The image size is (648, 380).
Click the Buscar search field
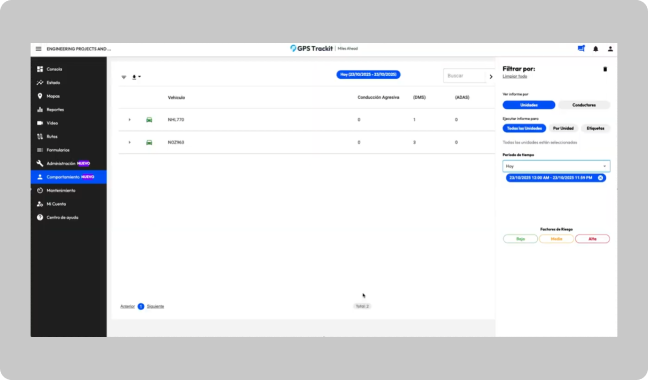(464, 76)
